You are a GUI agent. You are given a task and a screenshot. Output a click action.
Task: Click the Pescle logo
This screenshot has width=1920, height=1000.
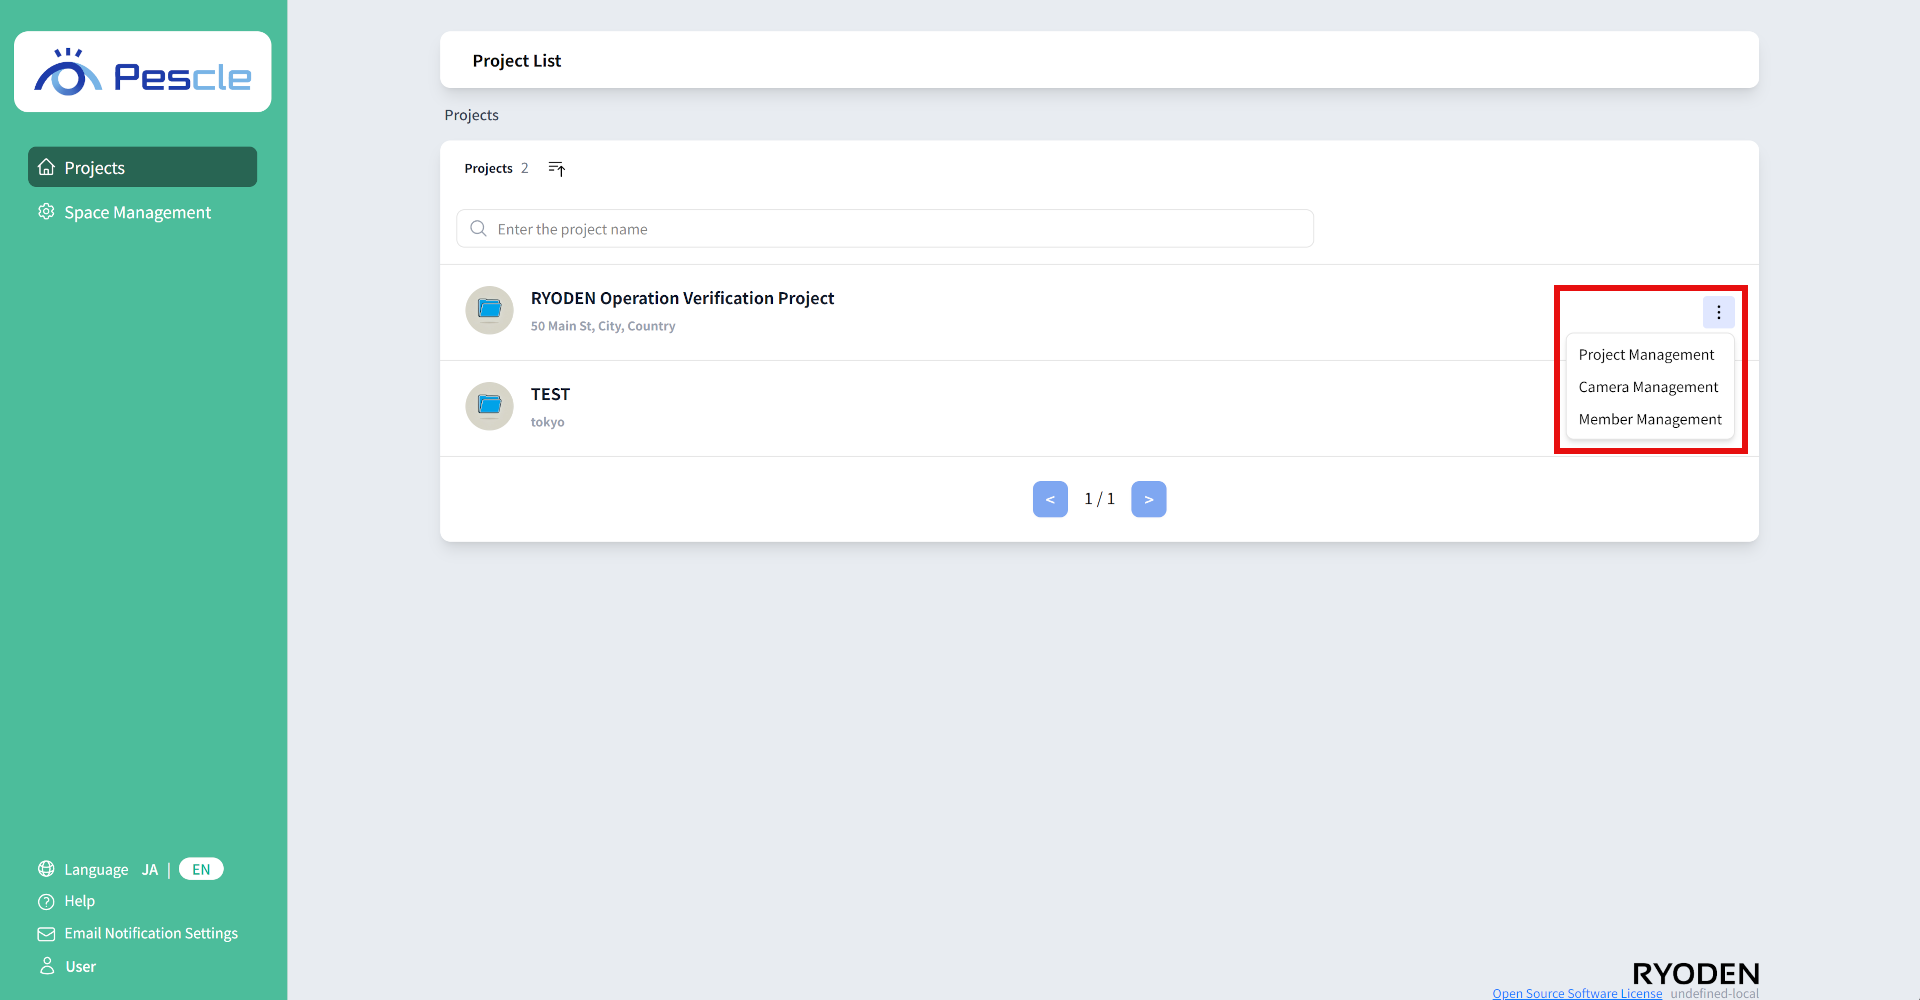click(142, 71)
